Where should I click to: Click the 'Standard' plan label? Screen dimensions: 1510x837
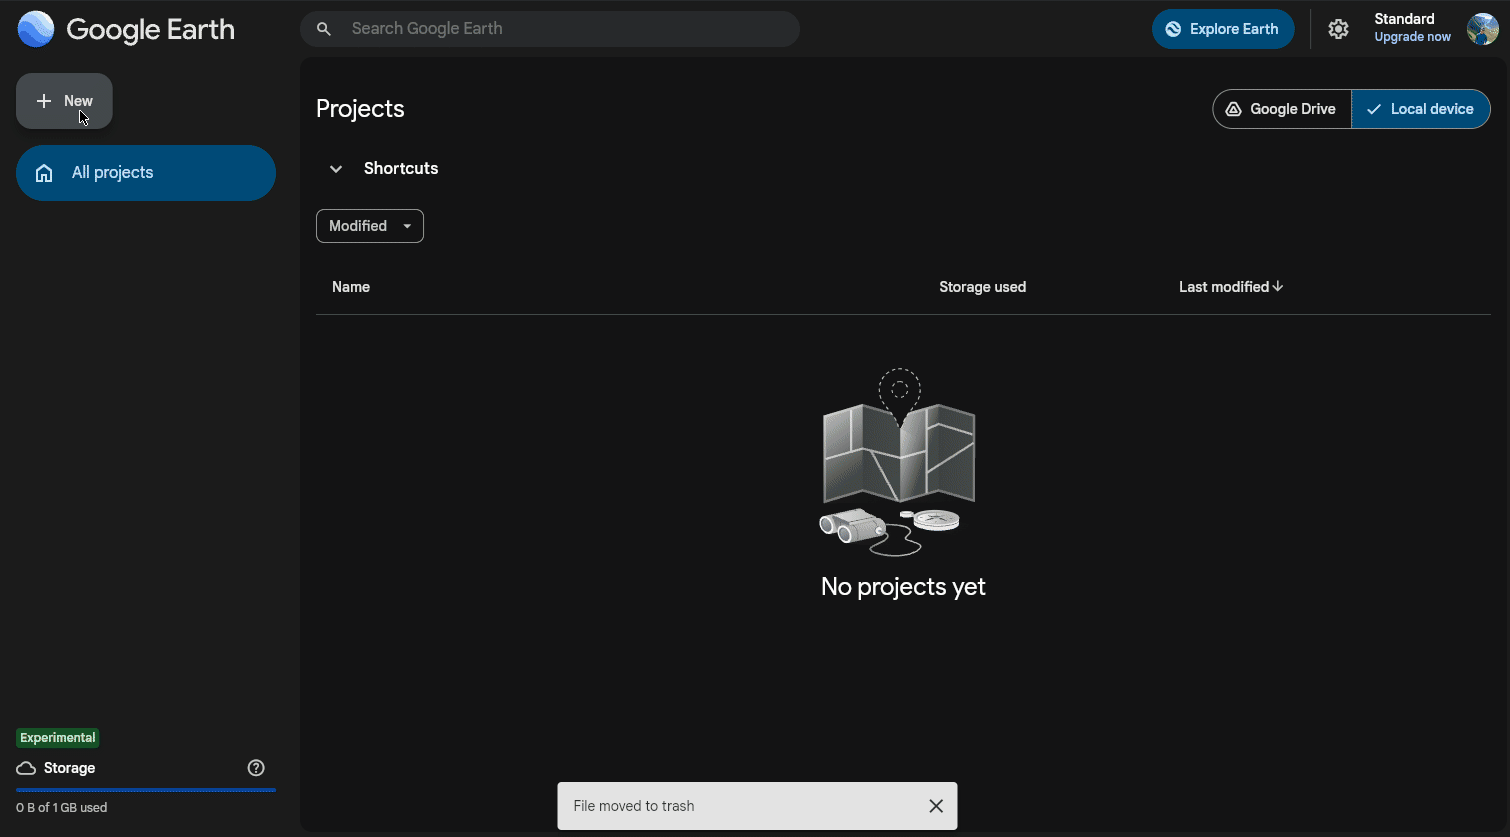(1404, 19)
